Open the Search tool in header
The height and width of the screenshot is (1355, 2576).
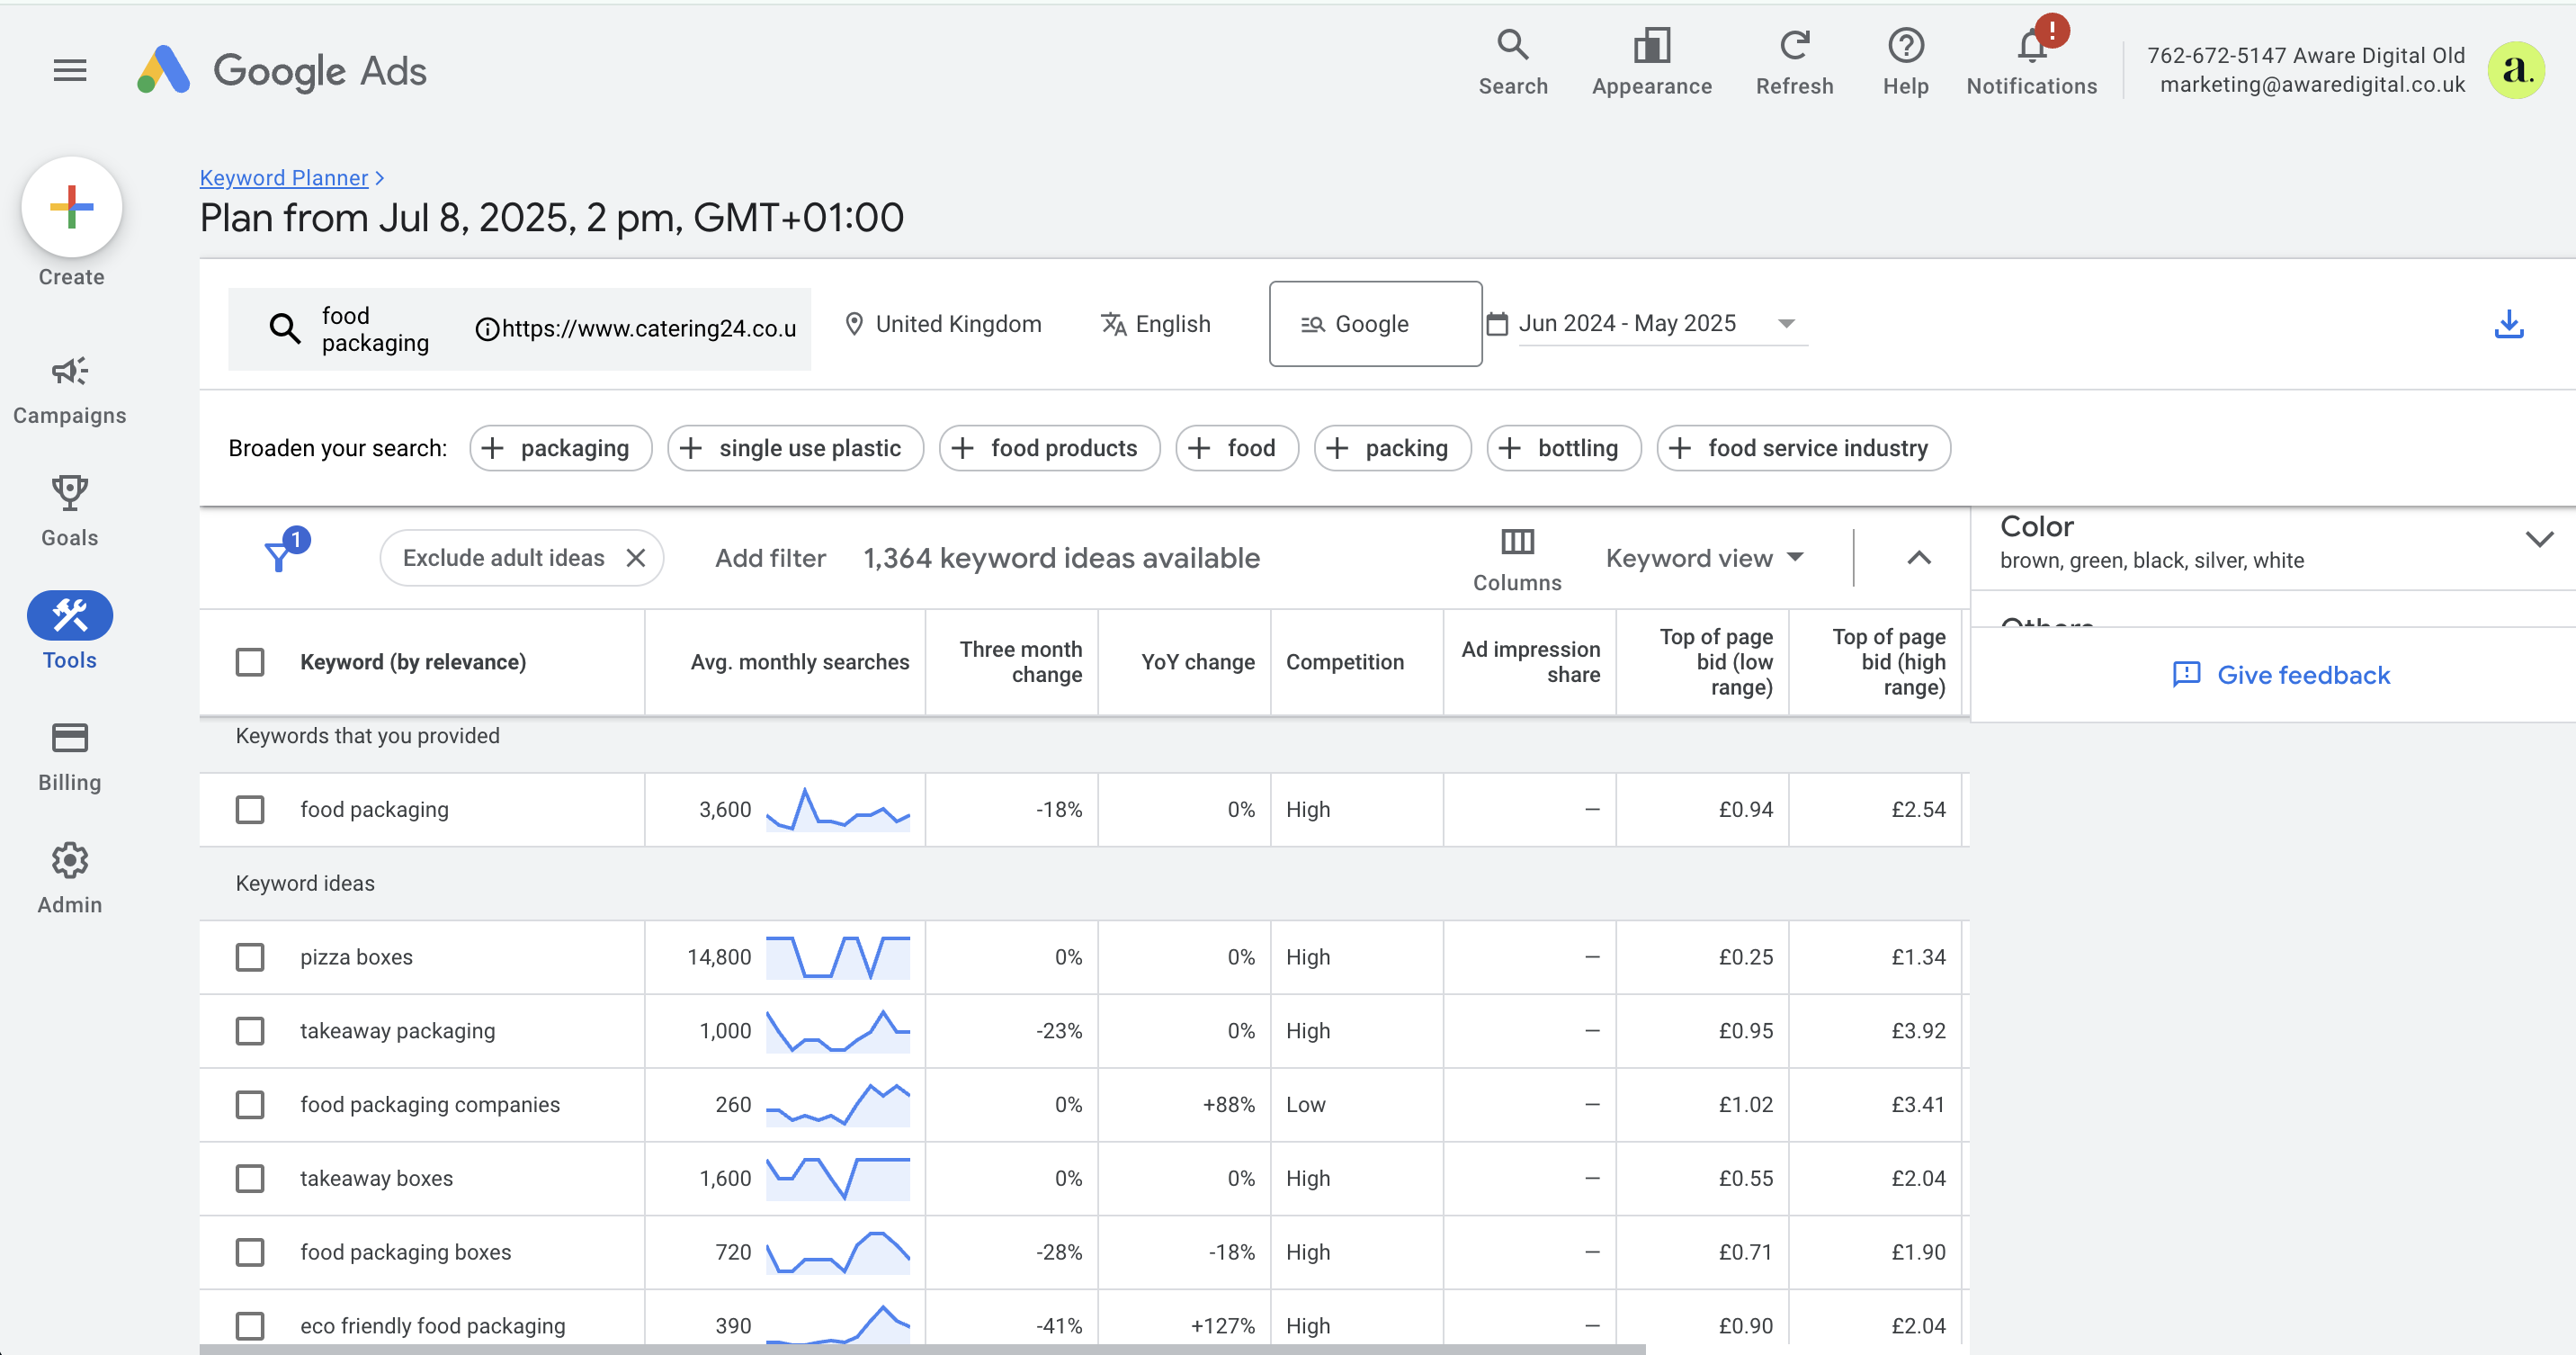[x=1512, y=62]
